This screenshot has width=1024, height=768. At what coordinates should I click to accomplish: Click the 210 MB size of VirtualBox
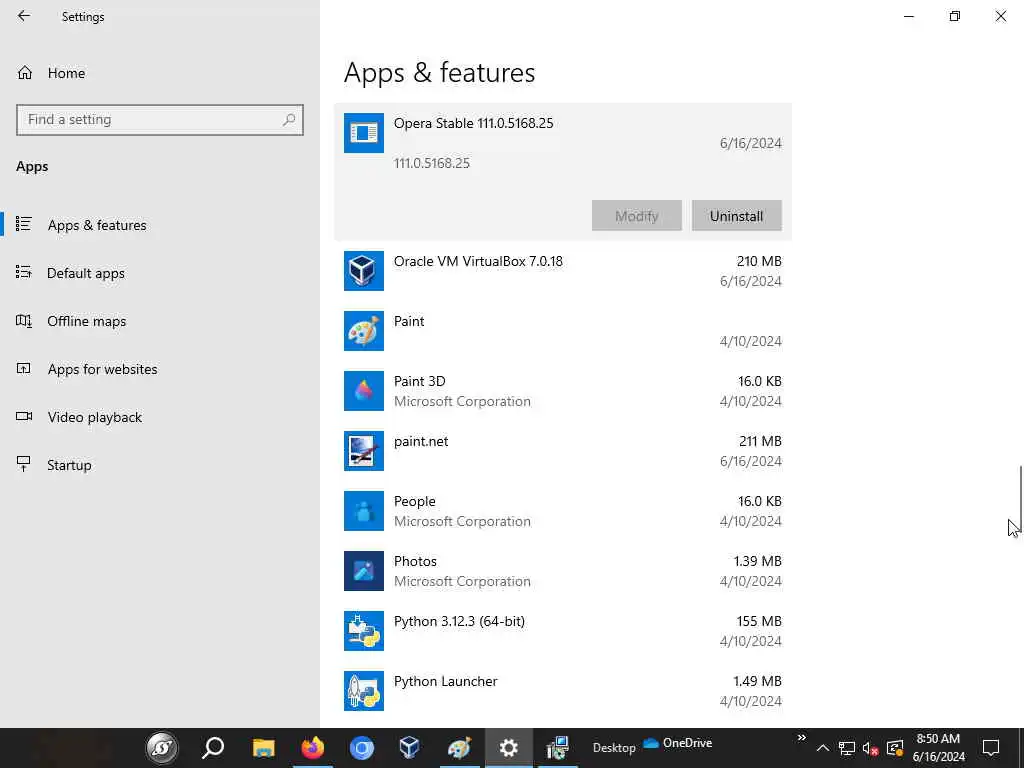pos(759,261)
